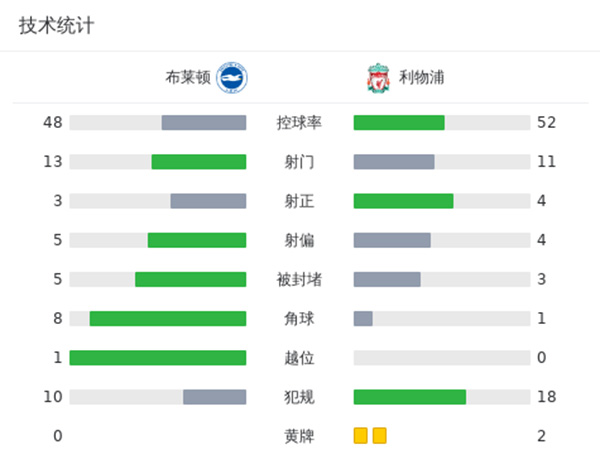Click the 被封堵 stat label

(x=299, y=279)
